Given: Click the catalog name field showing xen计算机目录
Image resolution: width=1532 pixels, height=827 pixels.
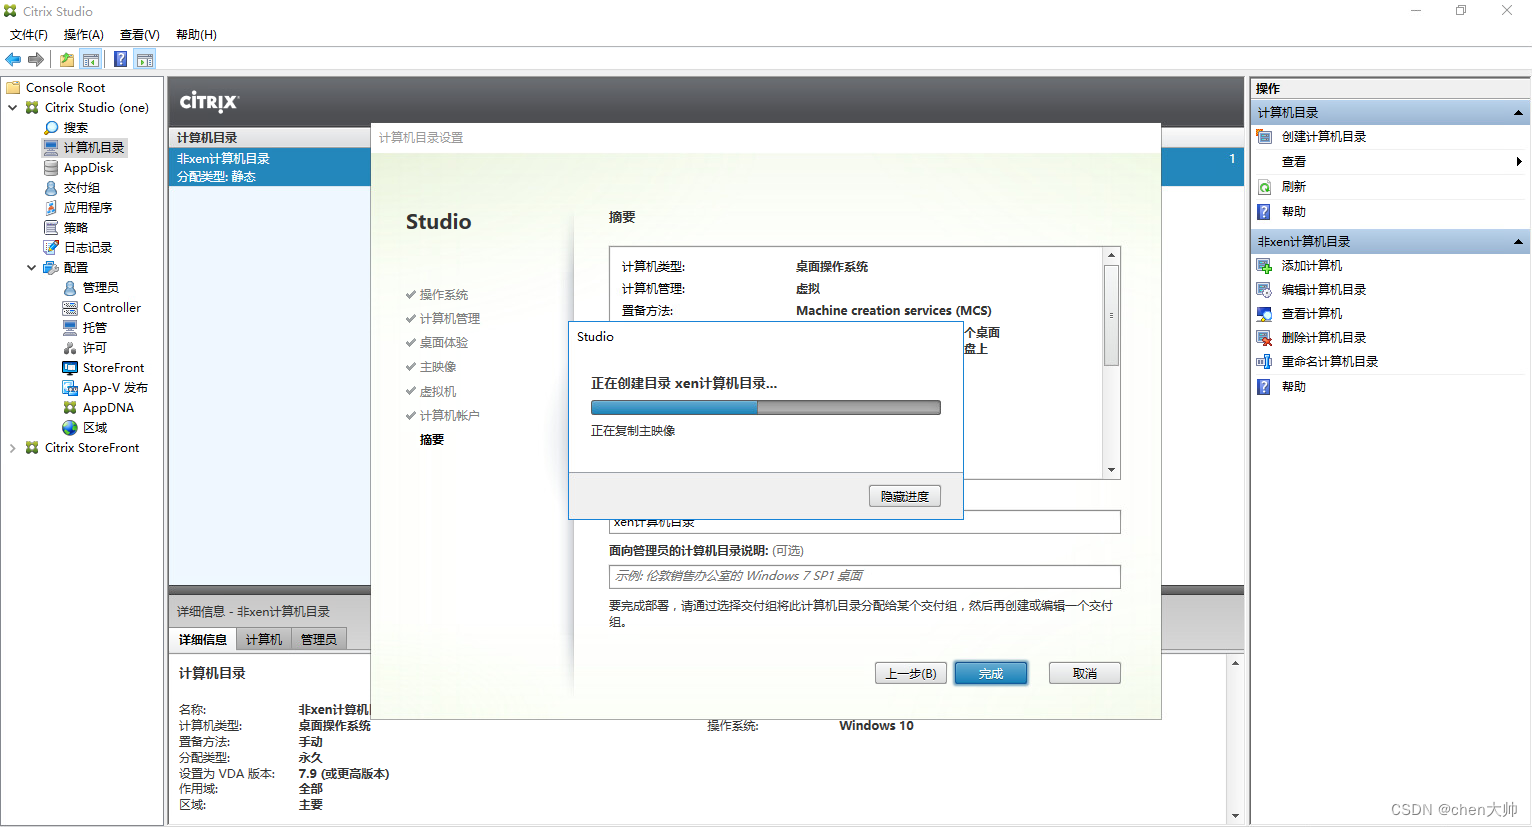Looking at the screenshot, I should click(x=865, y=523).
